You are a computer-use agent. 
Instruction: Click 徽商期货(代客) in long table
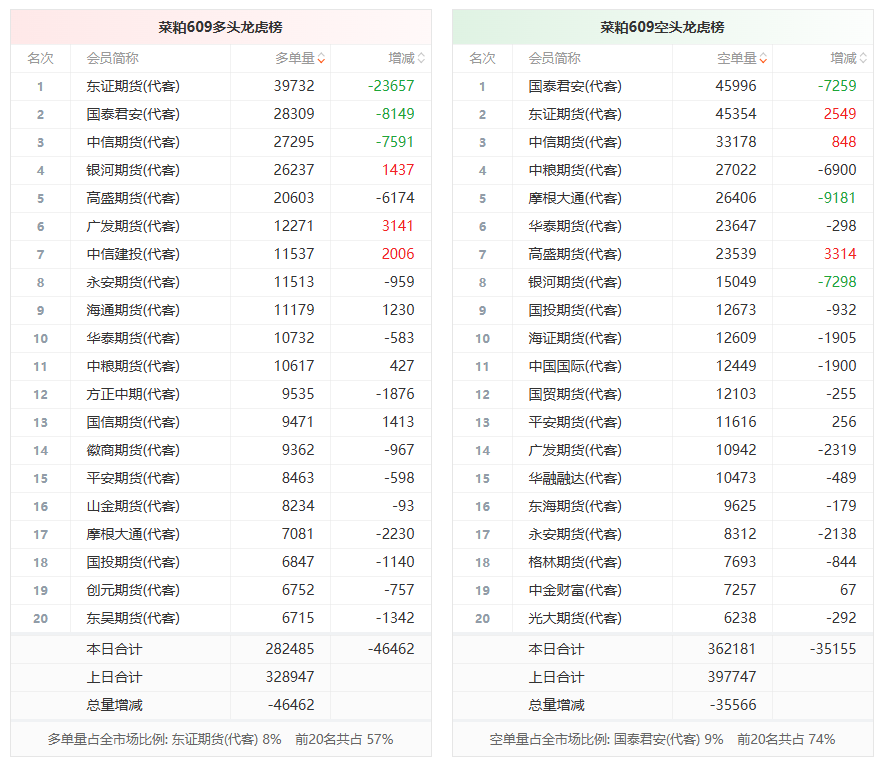pos(133,450)
